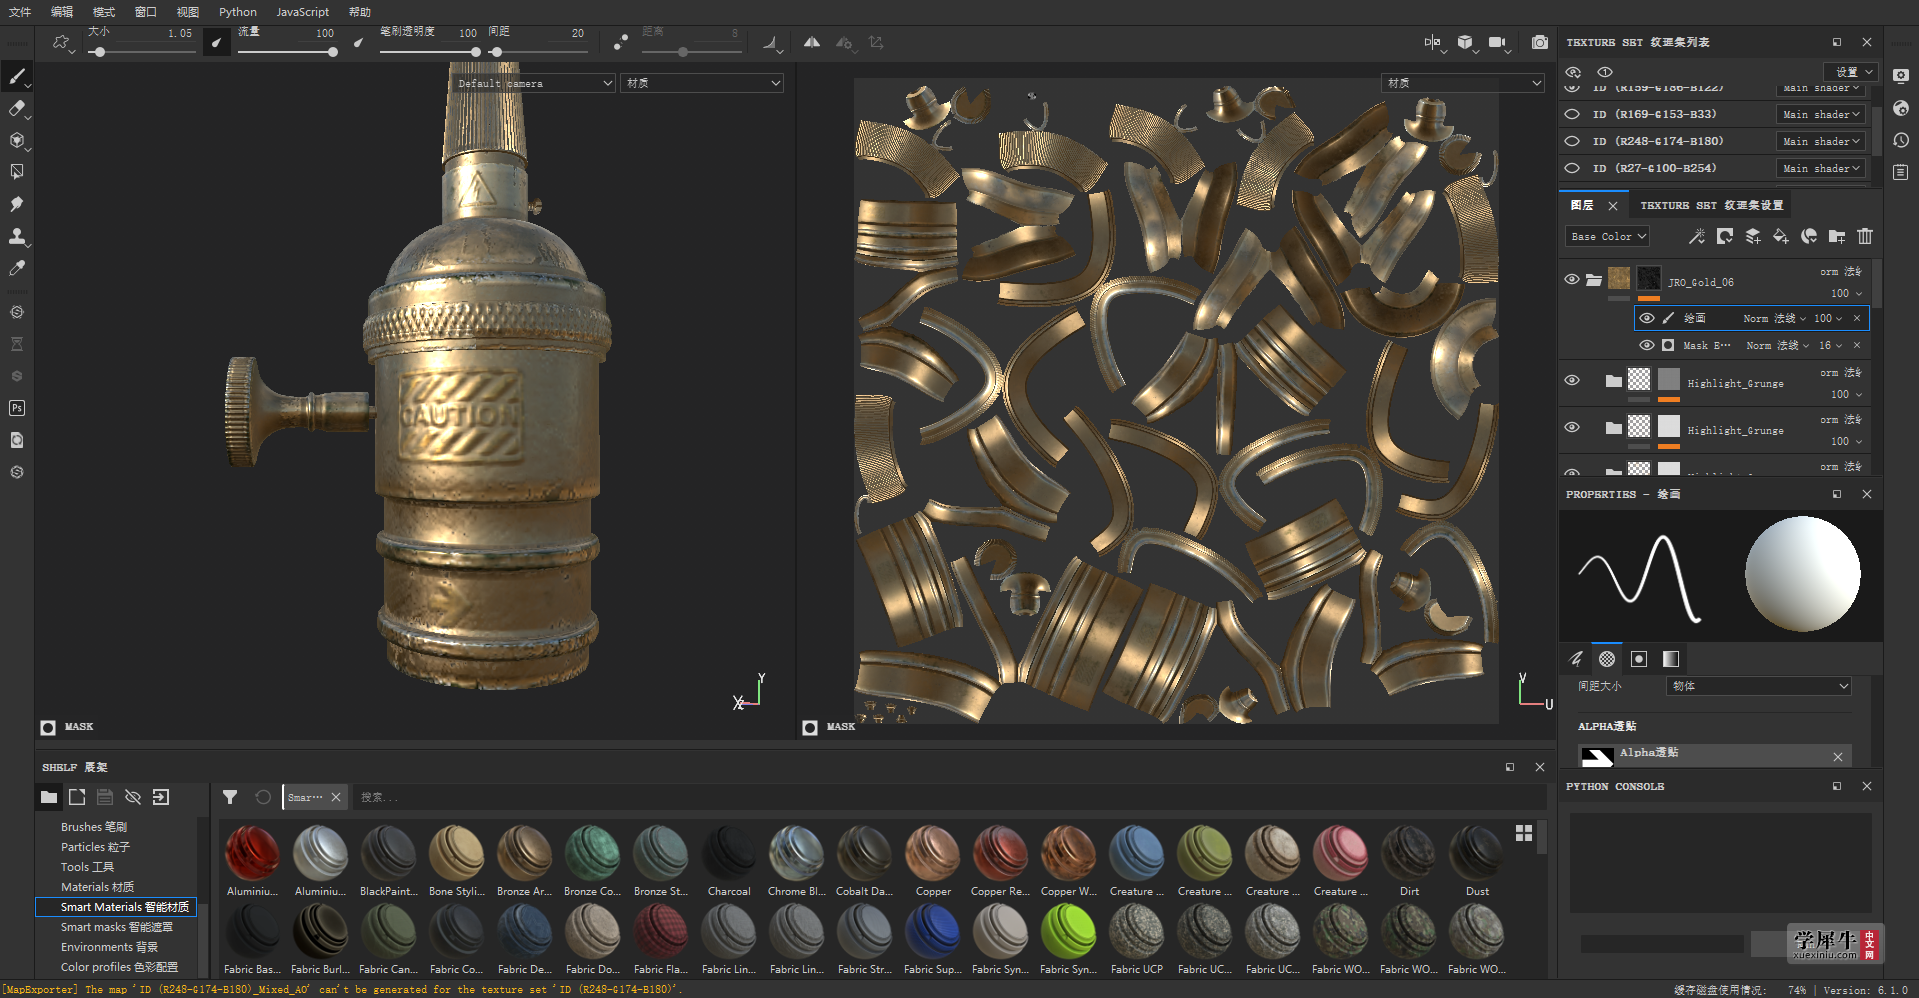This screenshot has height=998, width=1919.
Task: Open the 设置 settings dropdown in texture set list
Action: click(1852, 72)
